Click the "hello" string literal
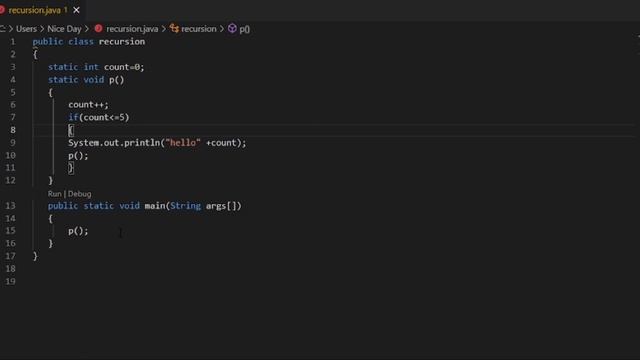Viewport: 640px width, 360px height. coord(183,143)
